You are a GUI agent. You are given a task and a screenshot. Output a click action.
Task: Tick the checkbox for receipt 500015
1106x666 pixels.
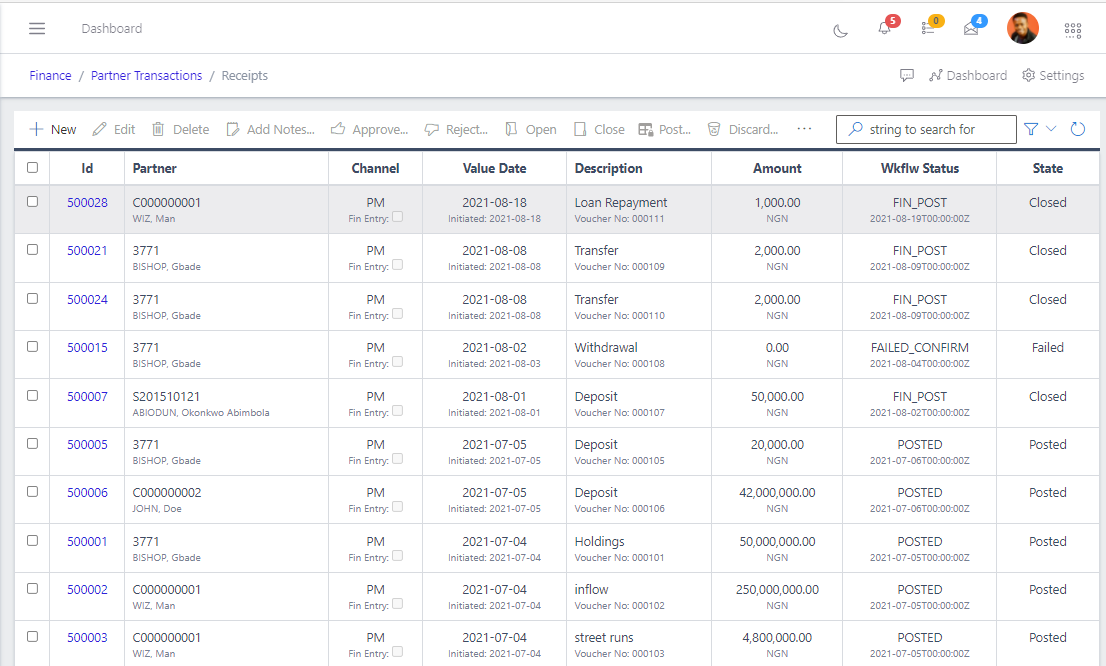pyautogui.click(x=32, y=347)
